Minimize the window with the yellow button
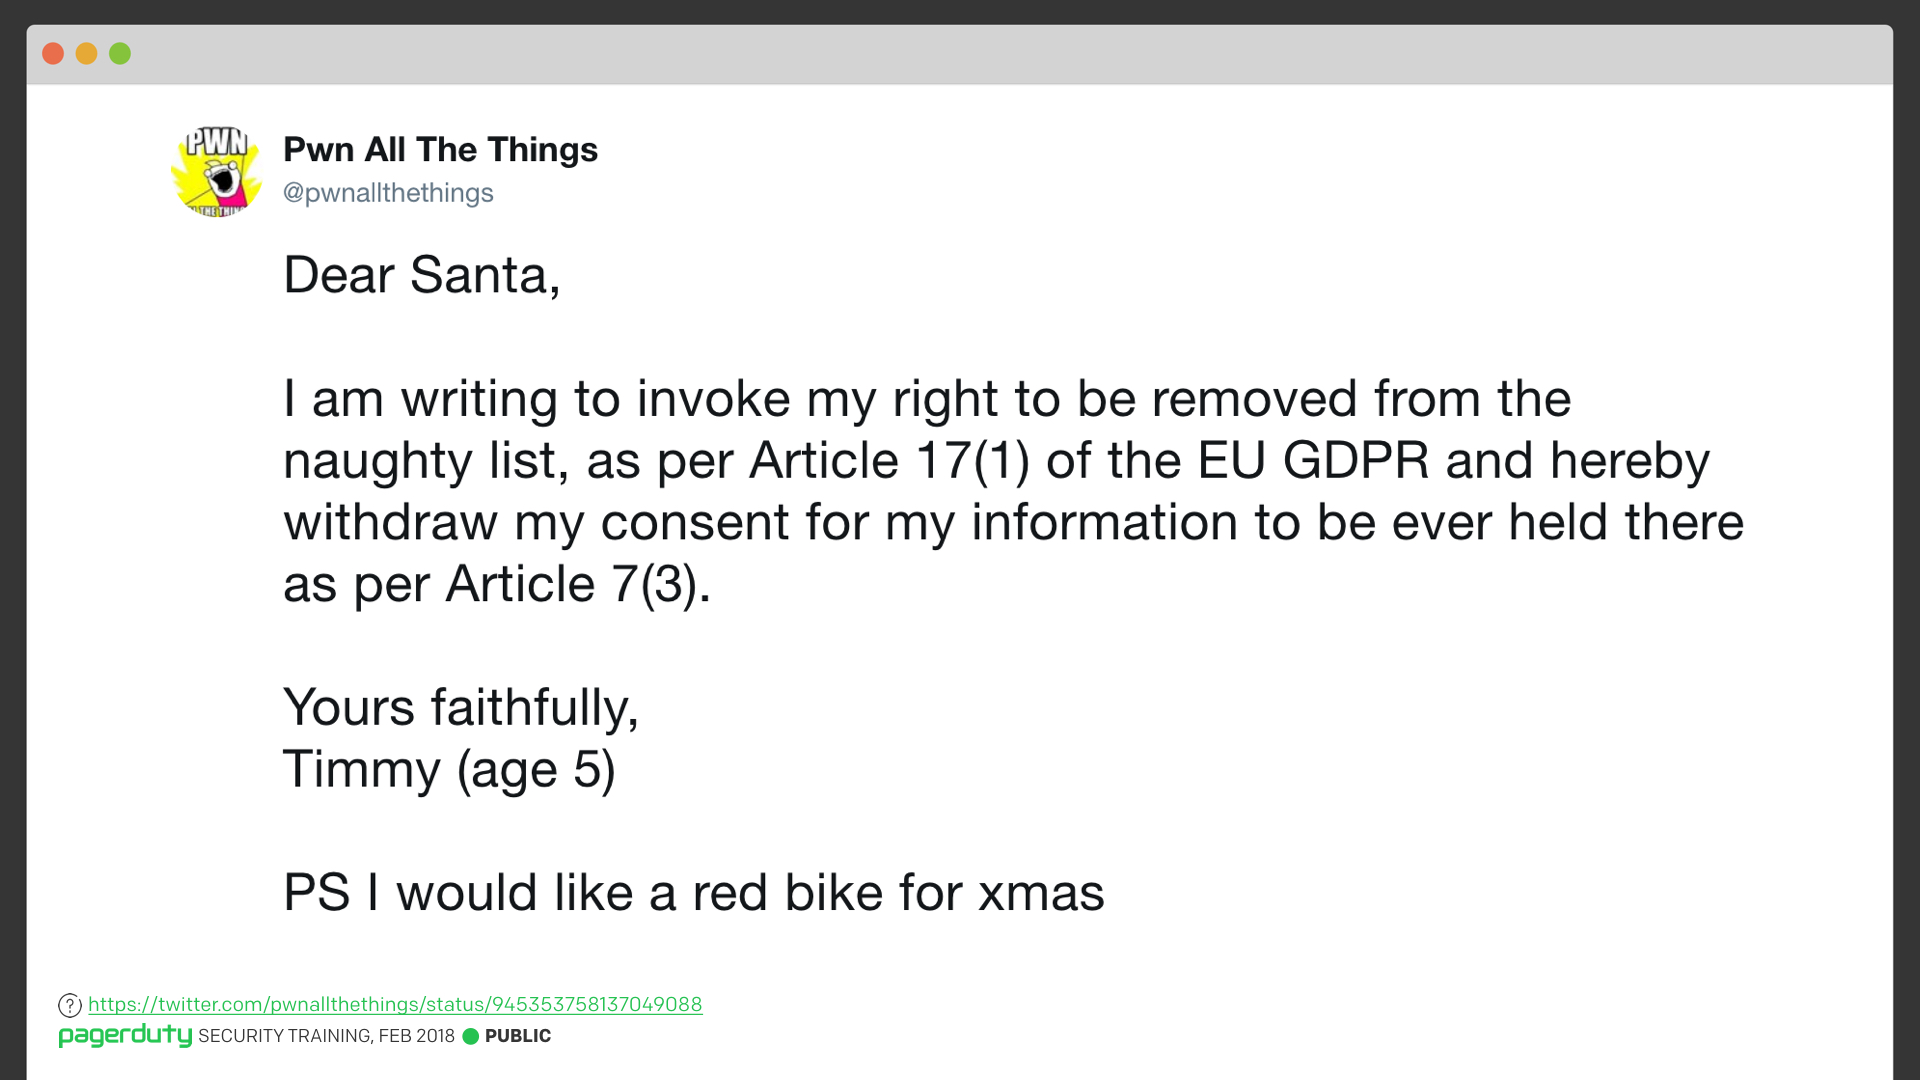 tap(87, 54)
